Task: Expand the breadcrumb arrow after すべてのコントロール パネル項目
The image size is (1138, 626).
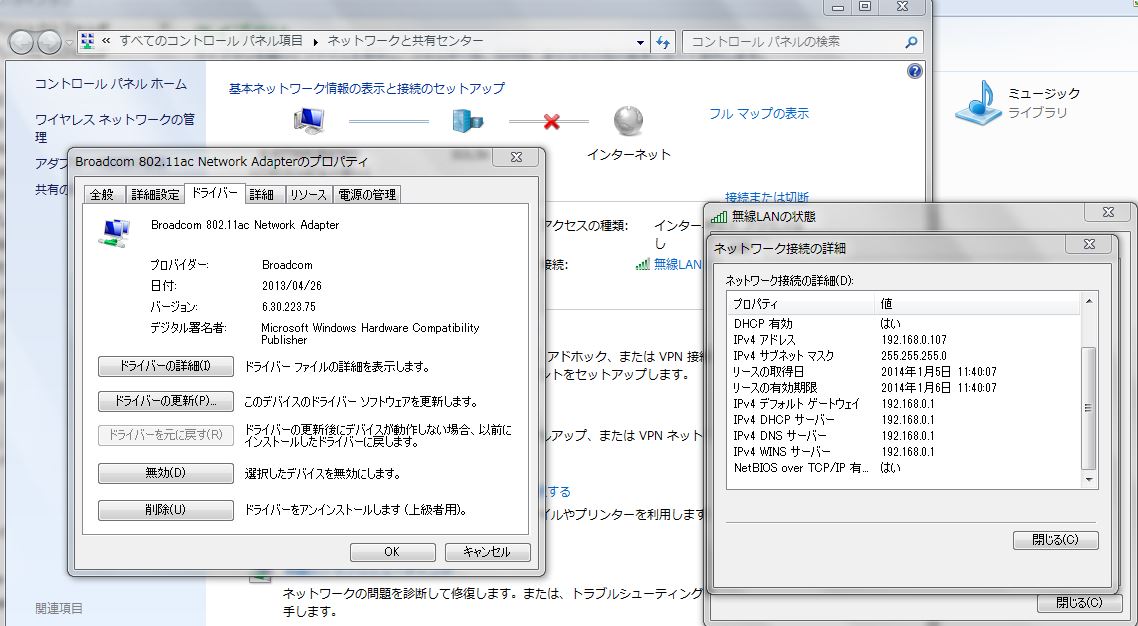Action: coord(315,42)
